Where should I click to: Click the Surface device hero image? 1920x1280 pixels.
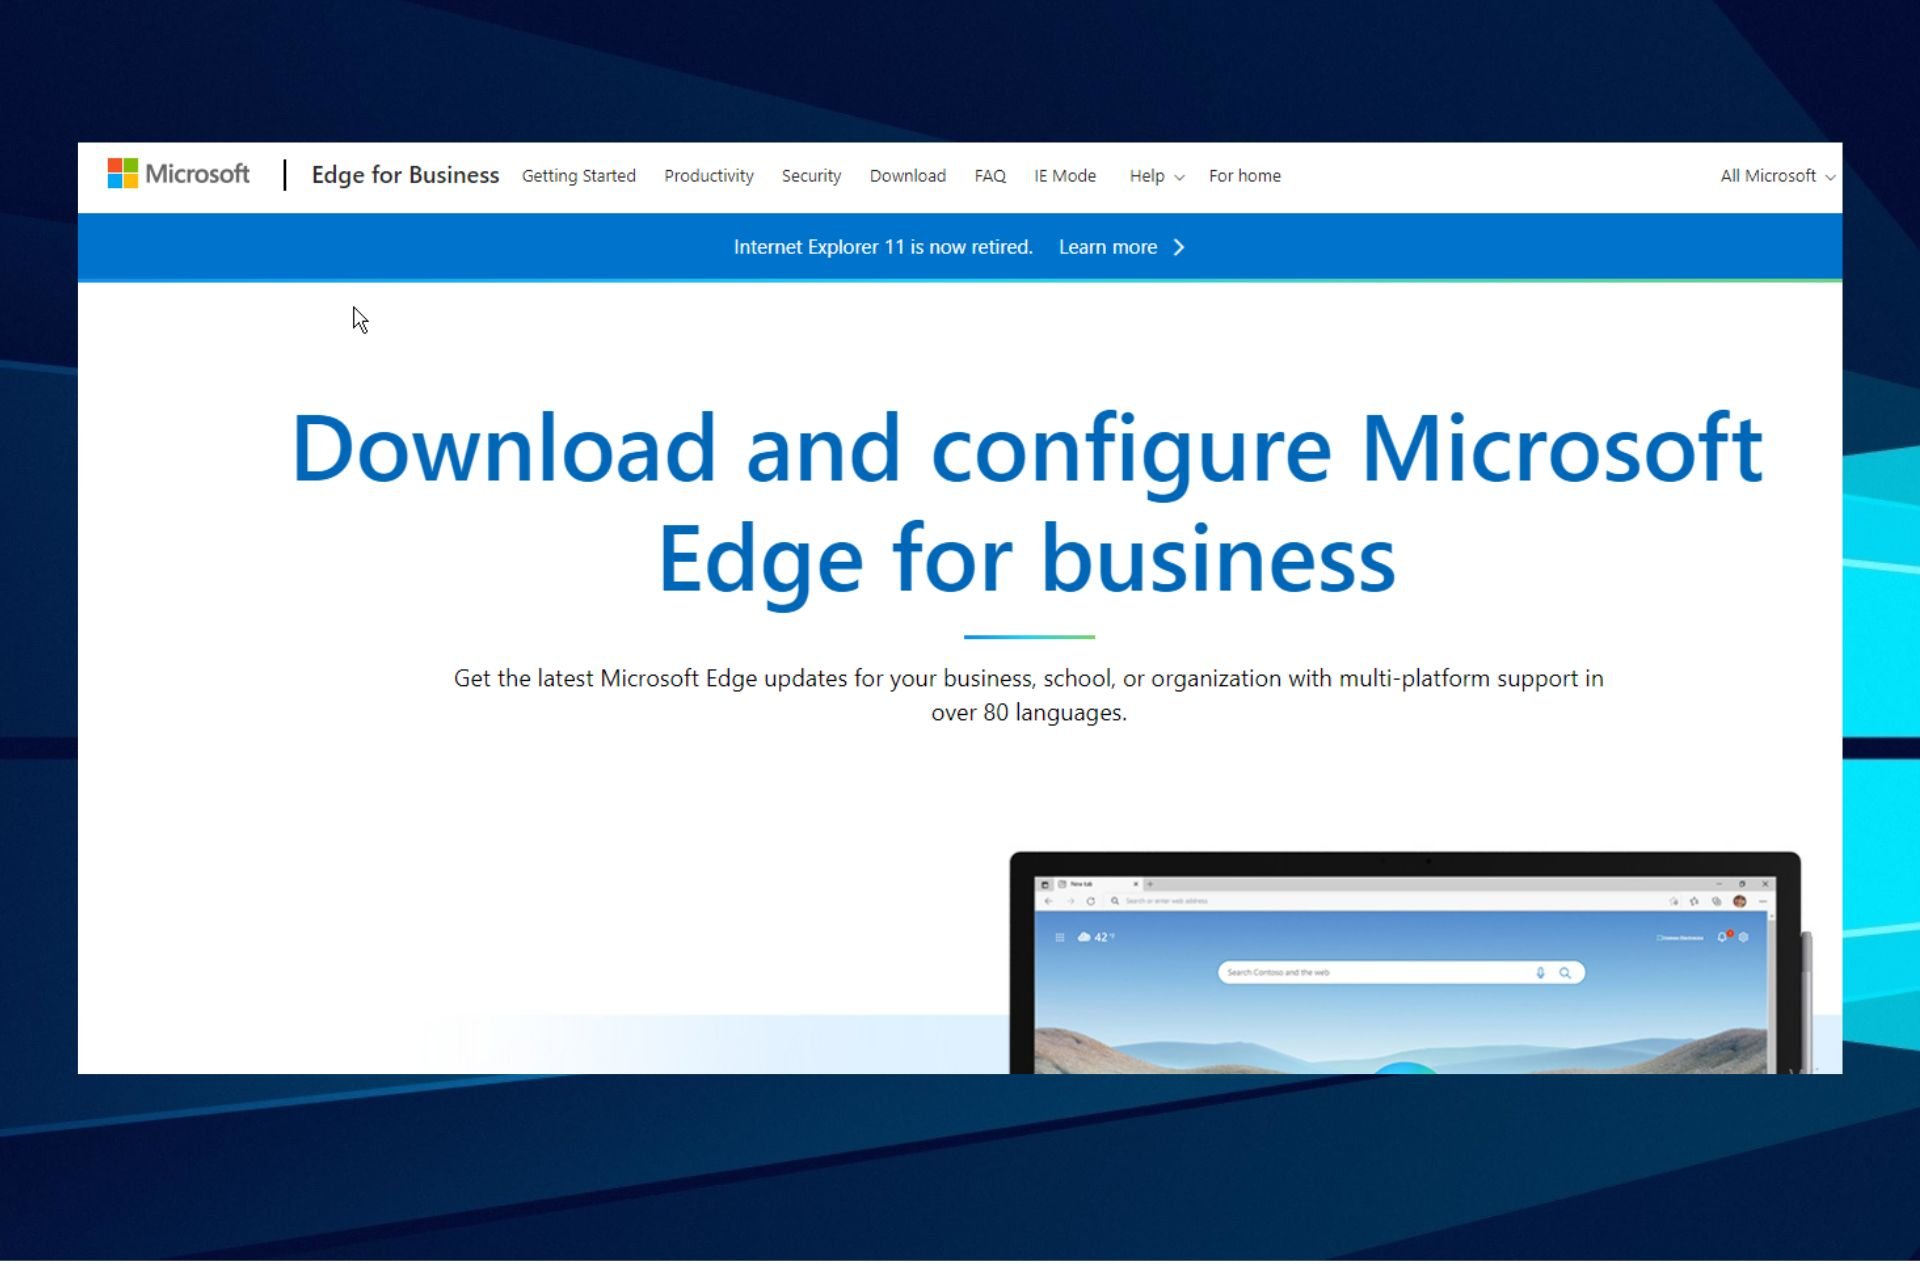1410,963
